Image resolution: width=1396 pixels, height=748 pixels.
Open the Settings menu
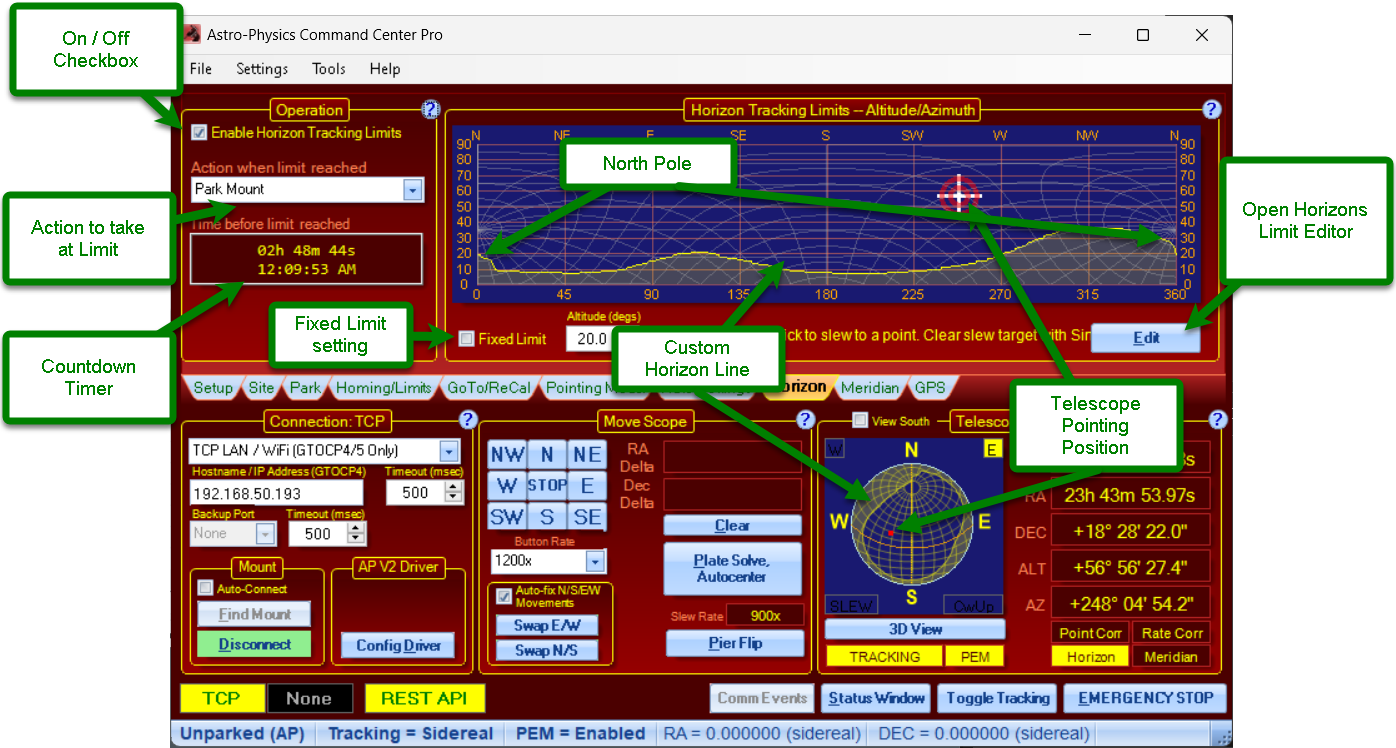pyautogui.click(x=262, y=69)
